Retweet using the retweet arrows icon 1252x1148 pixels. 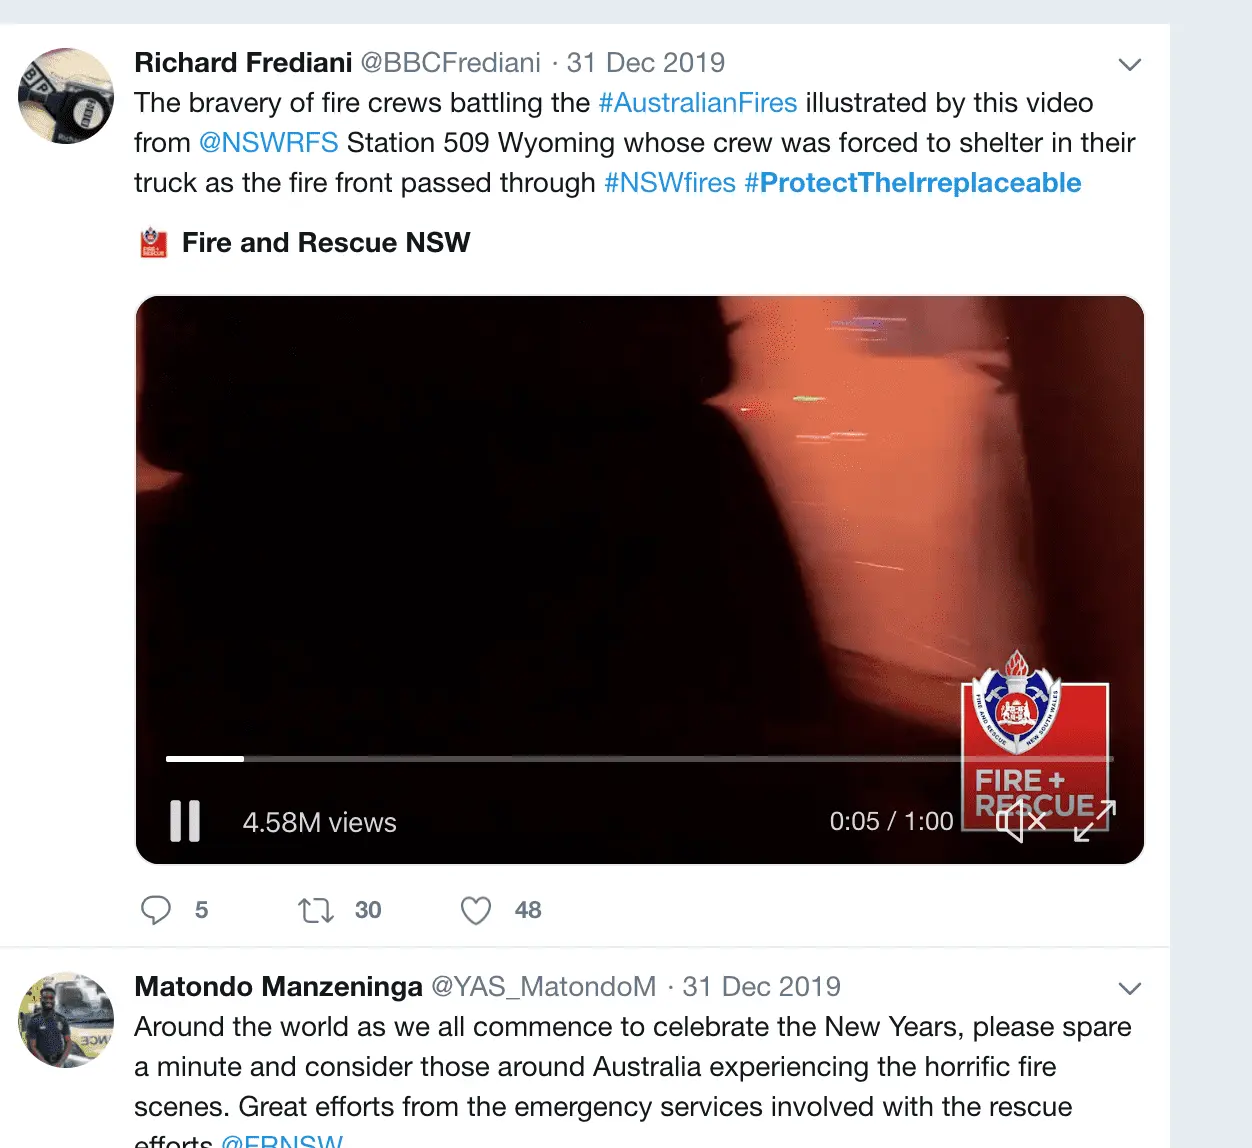point(316,910)
